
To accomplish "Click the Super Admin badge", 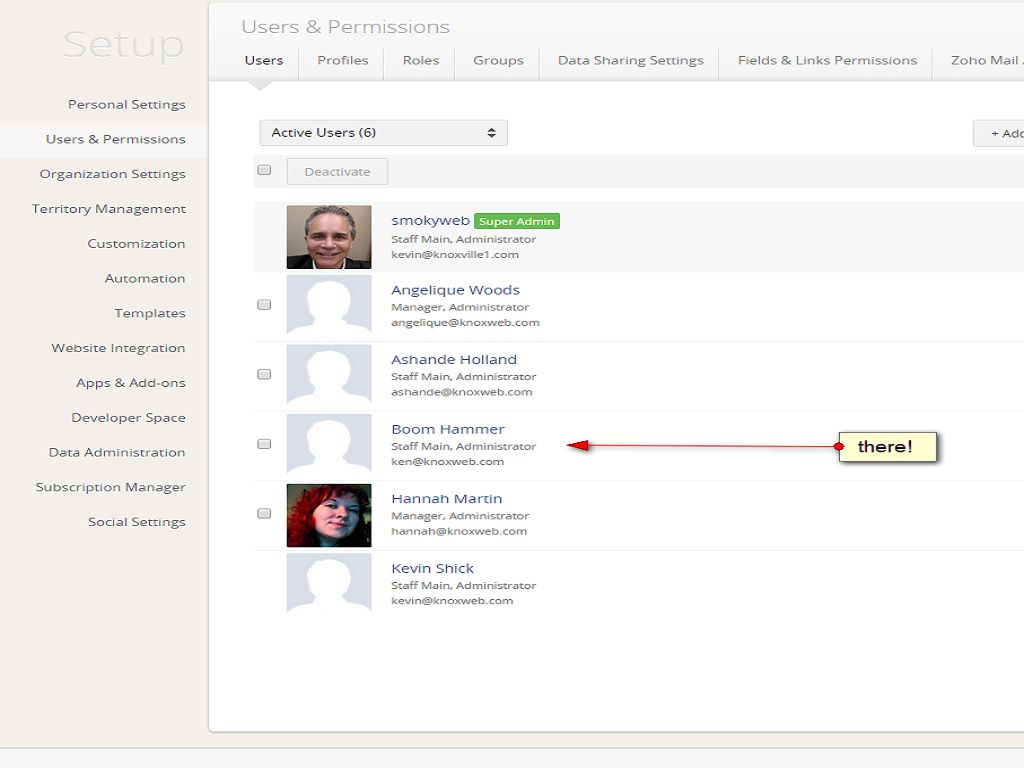I will tap(517, 221).
